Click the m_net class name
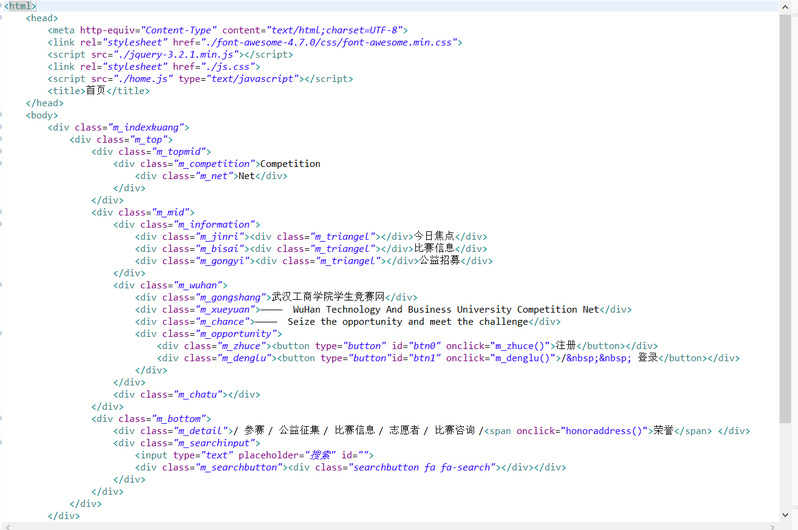 click(214, 176)
